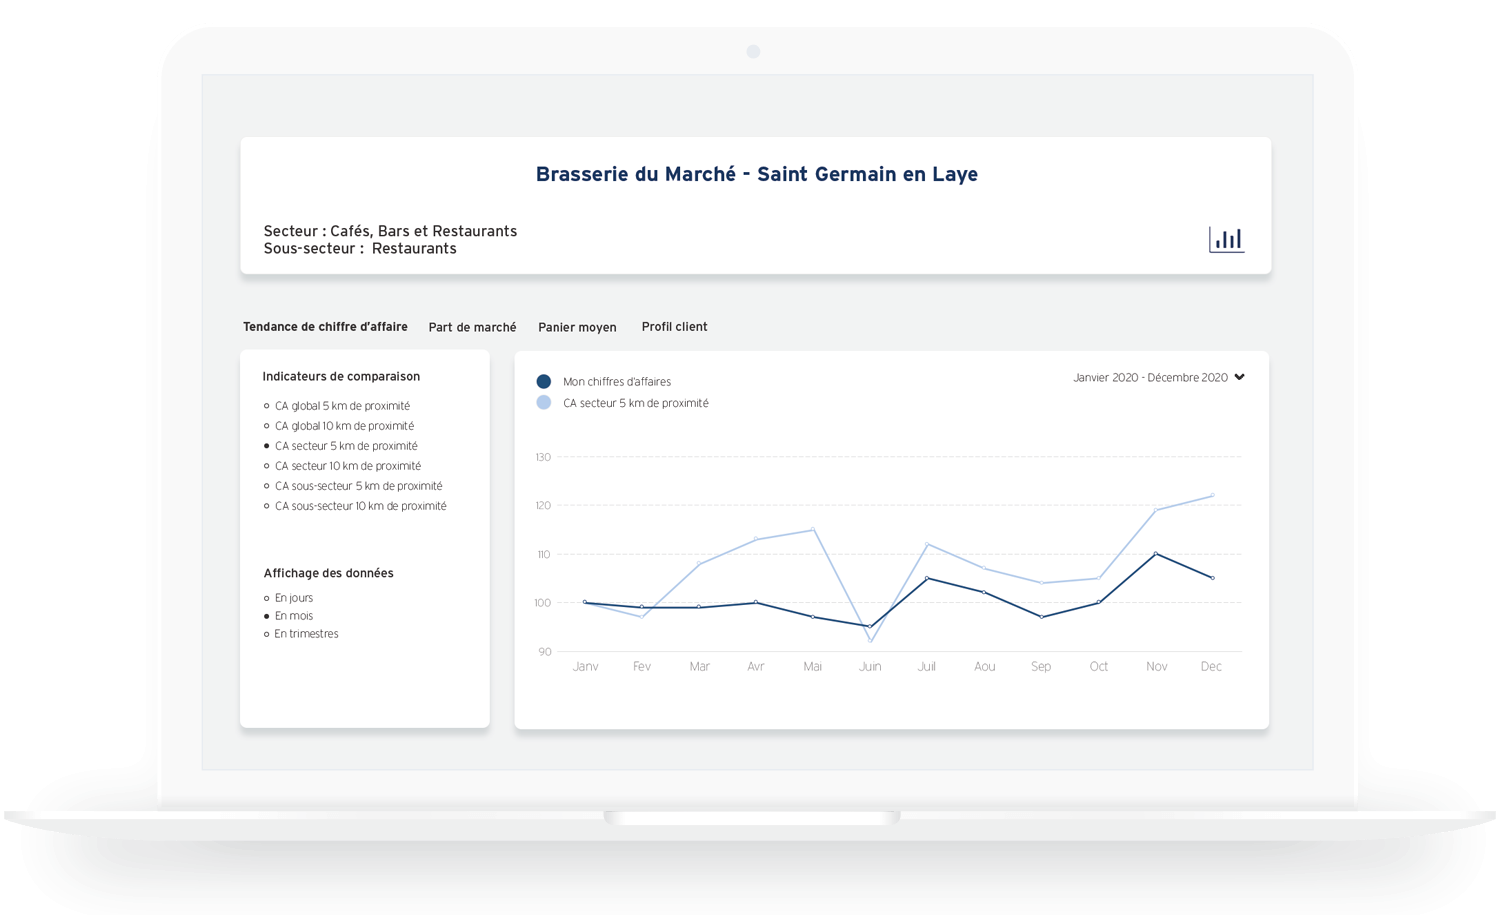Click the Dec light blue data point

tap(1213, 495)
